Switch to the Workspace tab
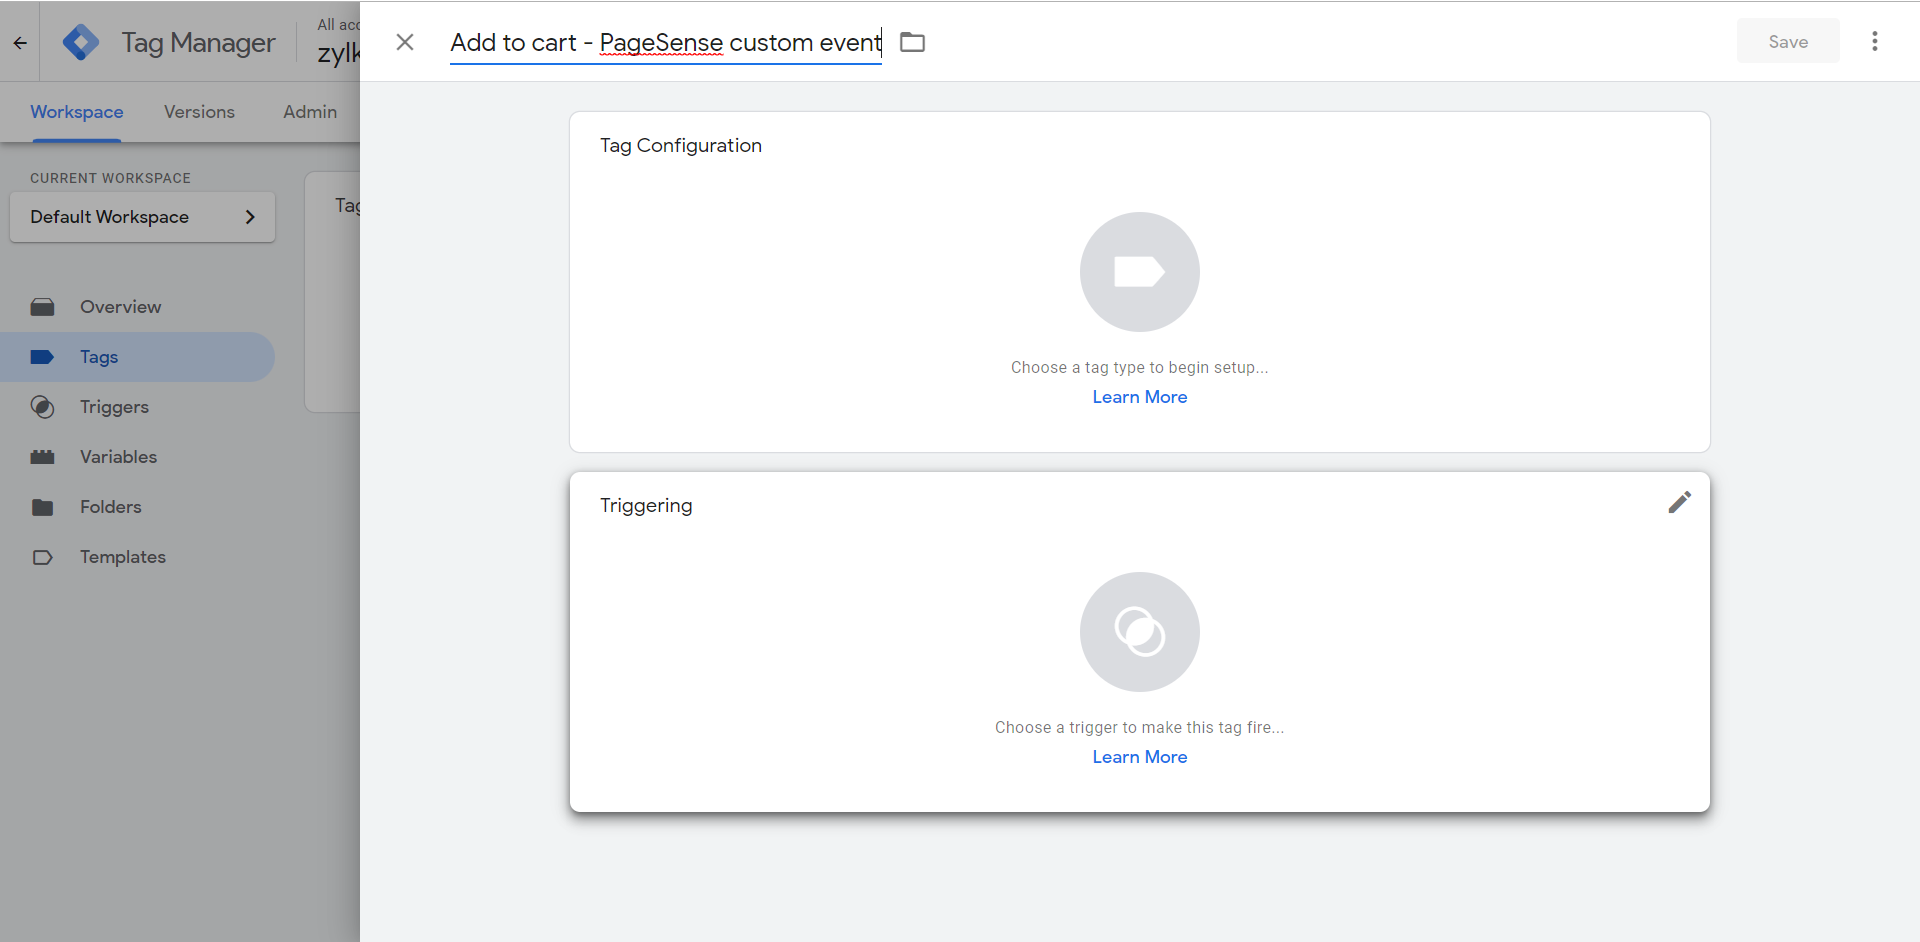Image resolution: width=1920 pixels, height=942 pixels. tap(77, 112)
